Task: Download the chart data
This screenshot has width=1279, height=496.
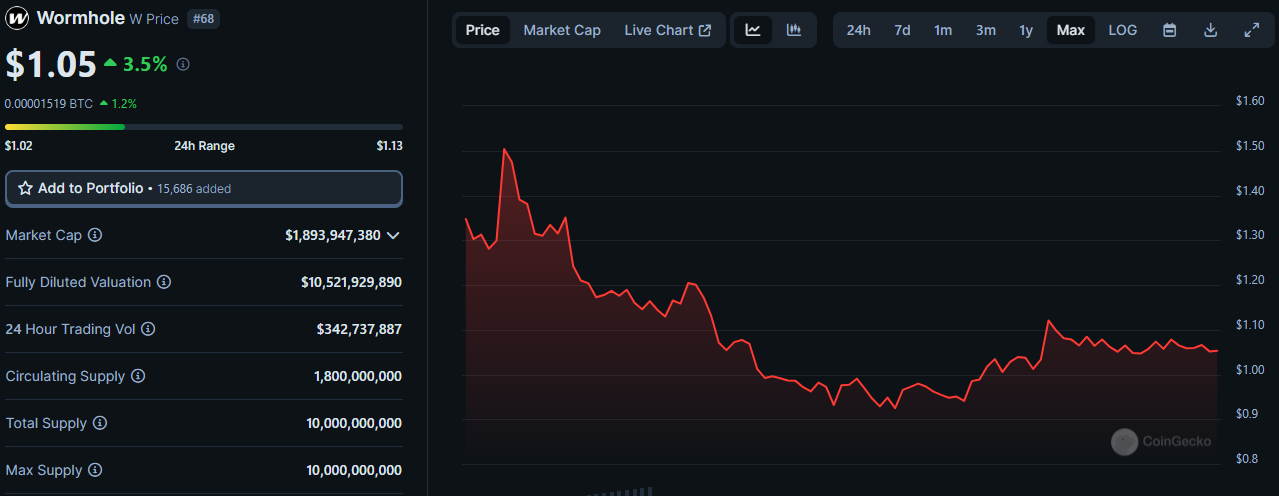Action: point(1210,30)
